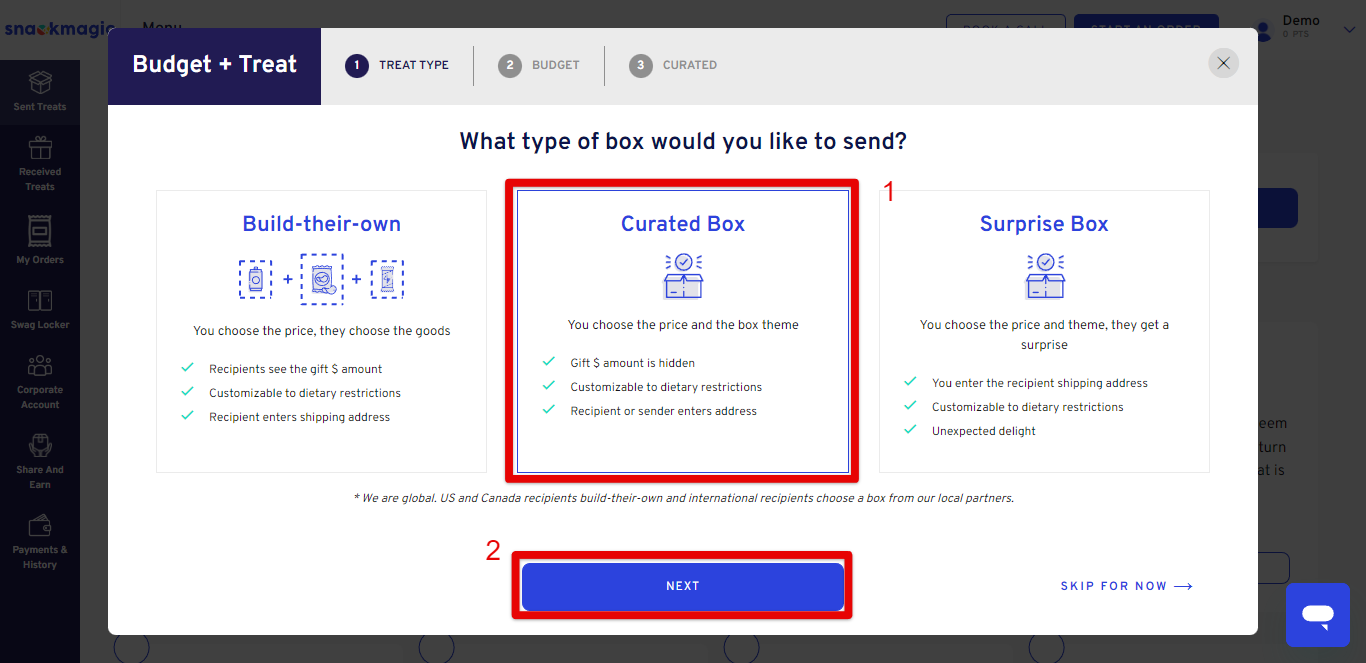Select the Surprise Box card
The height and width of the screenshot is (663, 1366).
(x=1044, y=331)
